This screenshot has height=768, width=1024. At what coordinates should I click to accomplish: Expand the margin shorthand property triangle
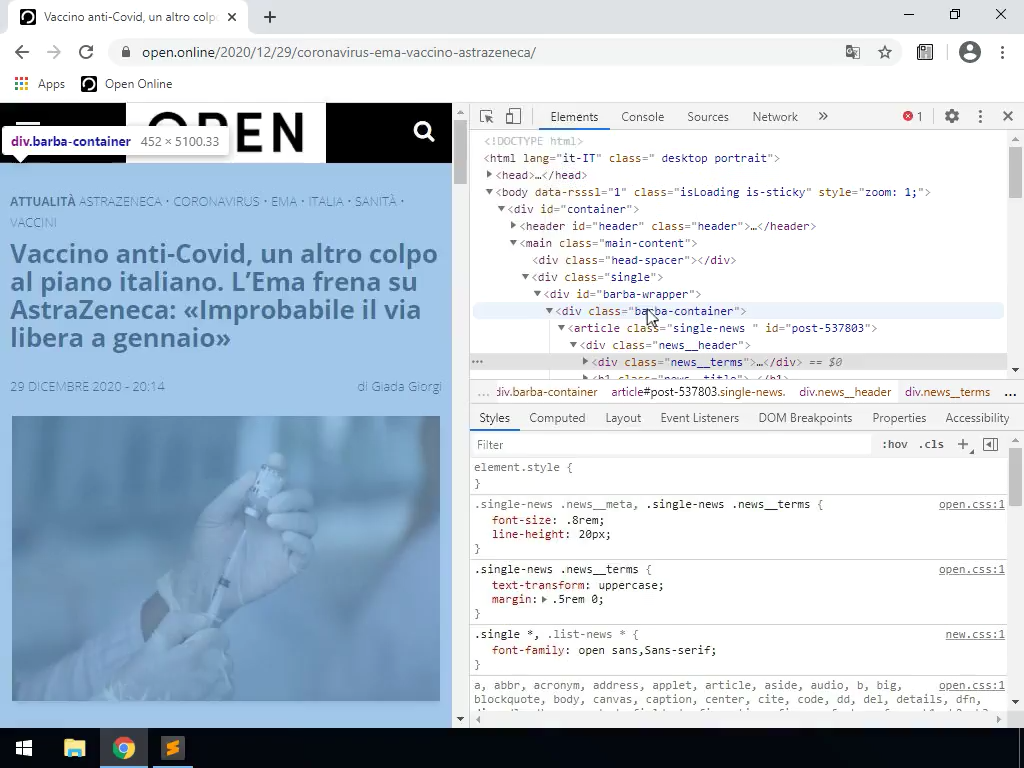(544, 599)
